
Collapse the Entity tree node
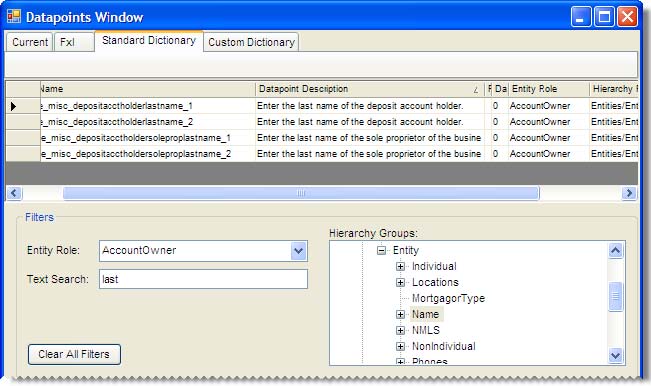pos(381,250)
